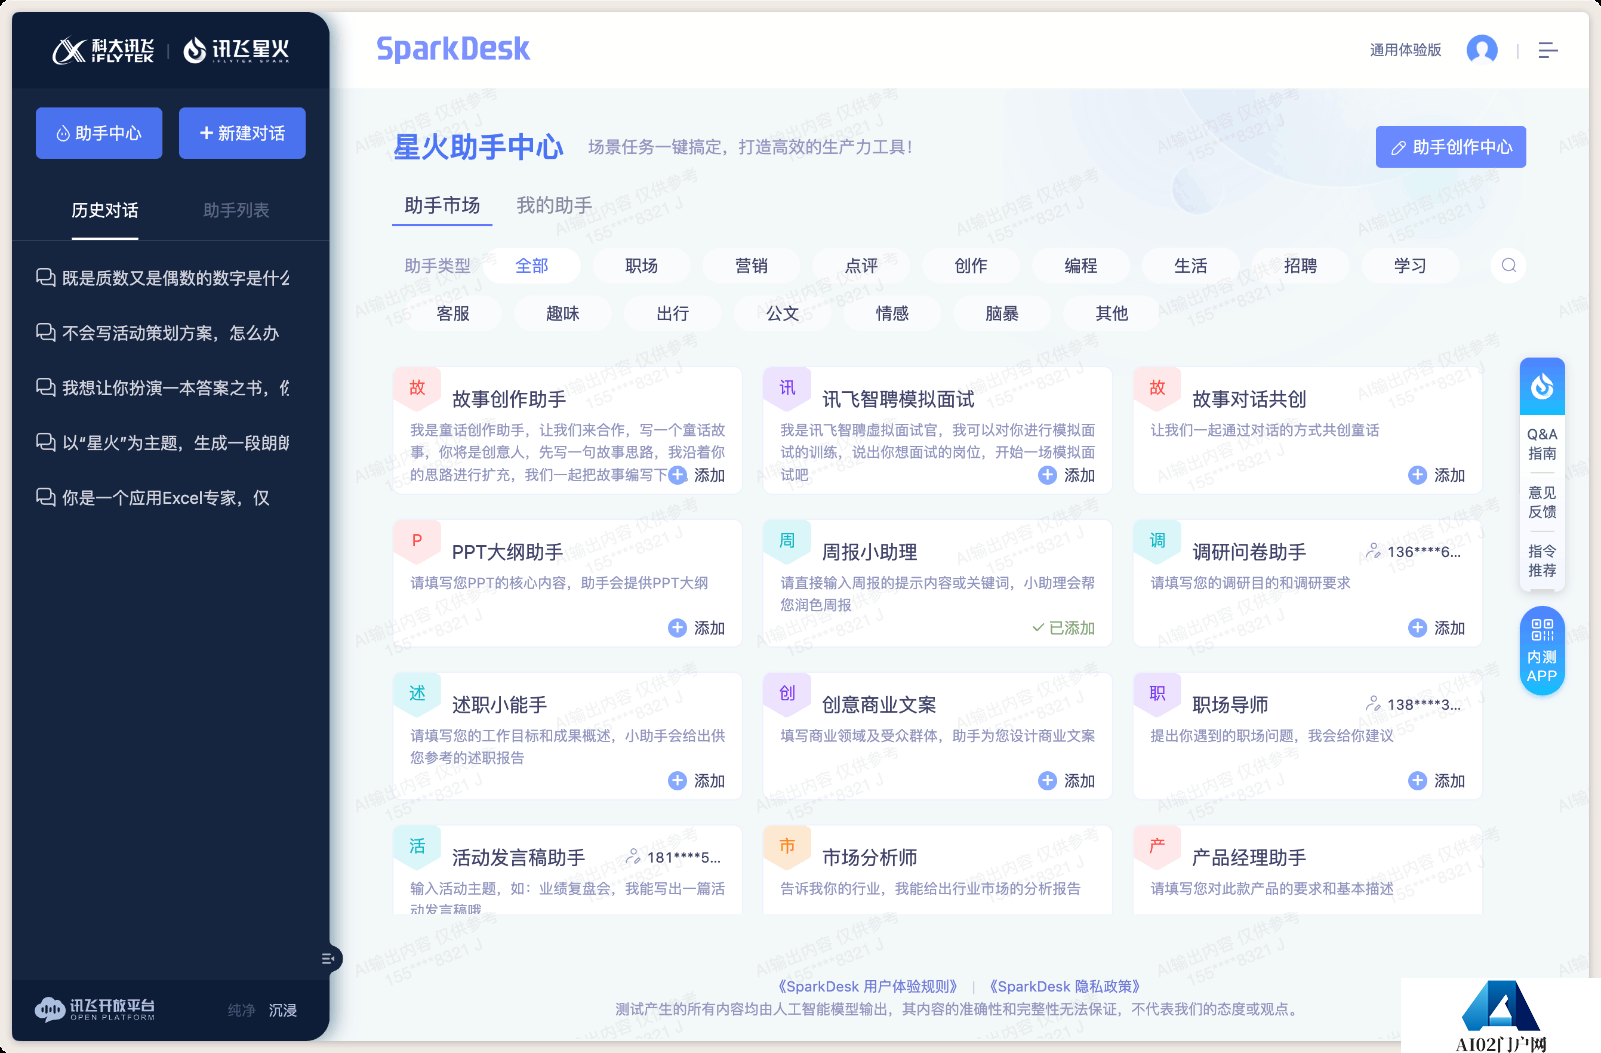Click the iFLYTEK logo in sidebar header
The height and width of the screenshot is (1053, 1601).
tap(104, 50)
